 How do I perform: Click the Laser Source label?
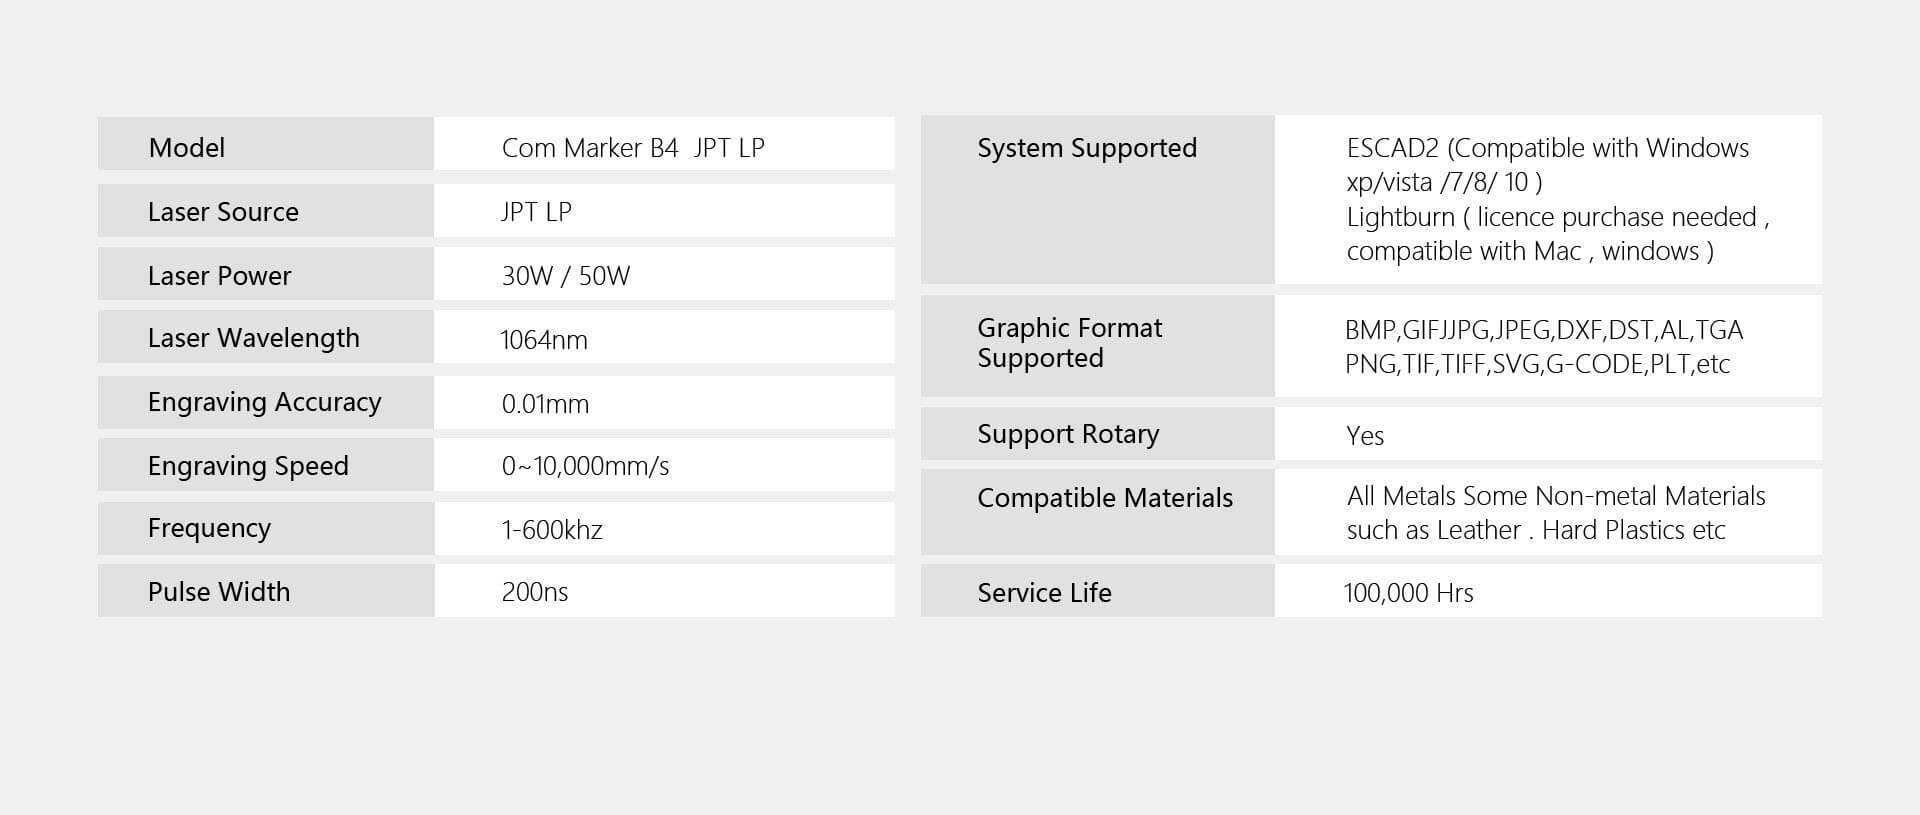tap(223, 212)
